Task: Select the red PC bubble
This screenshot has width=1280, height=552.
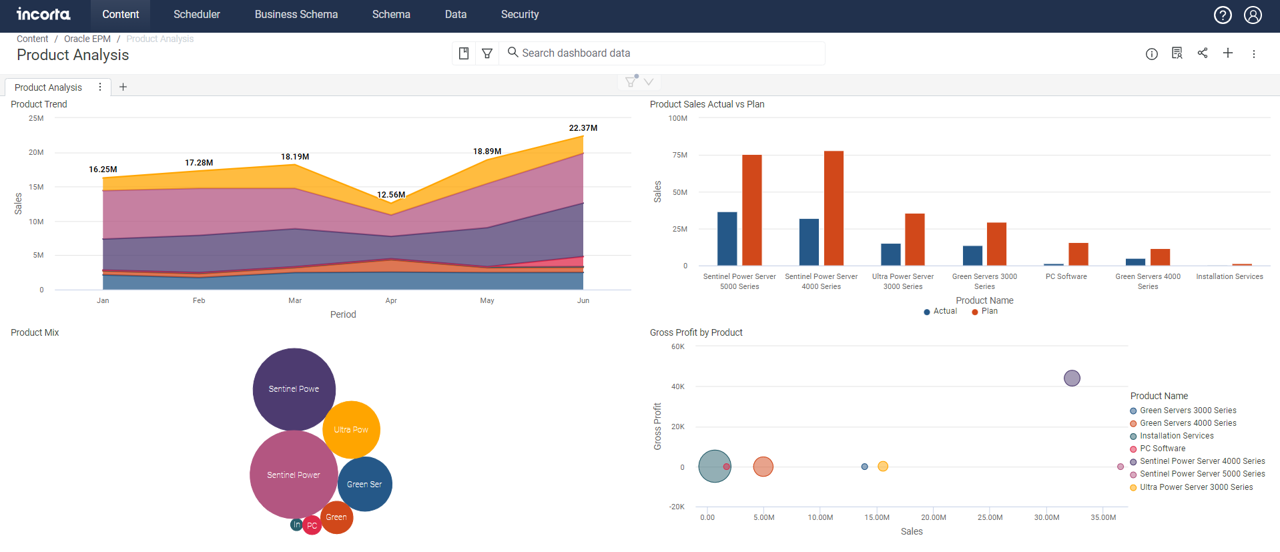Action: 312,525
